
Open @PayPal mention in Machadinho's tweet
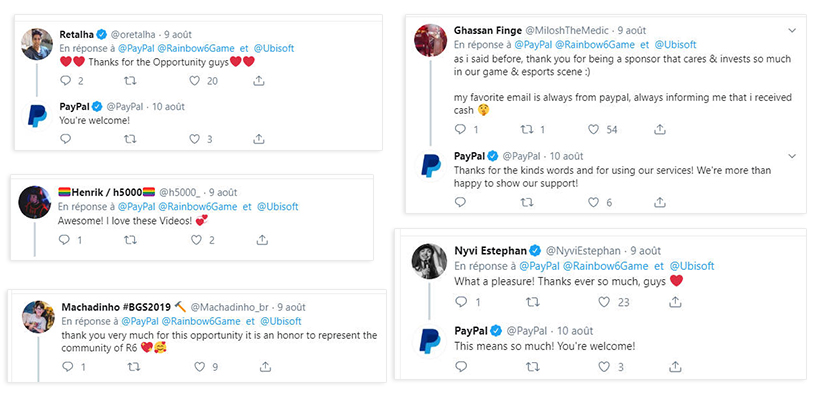click(143, 321)
